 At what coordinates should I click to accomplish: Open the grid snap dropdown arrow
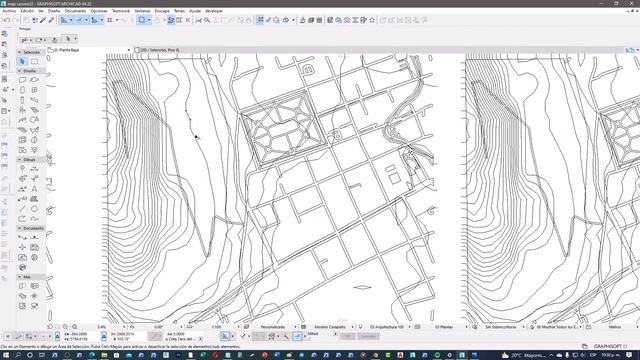point(117,20)
